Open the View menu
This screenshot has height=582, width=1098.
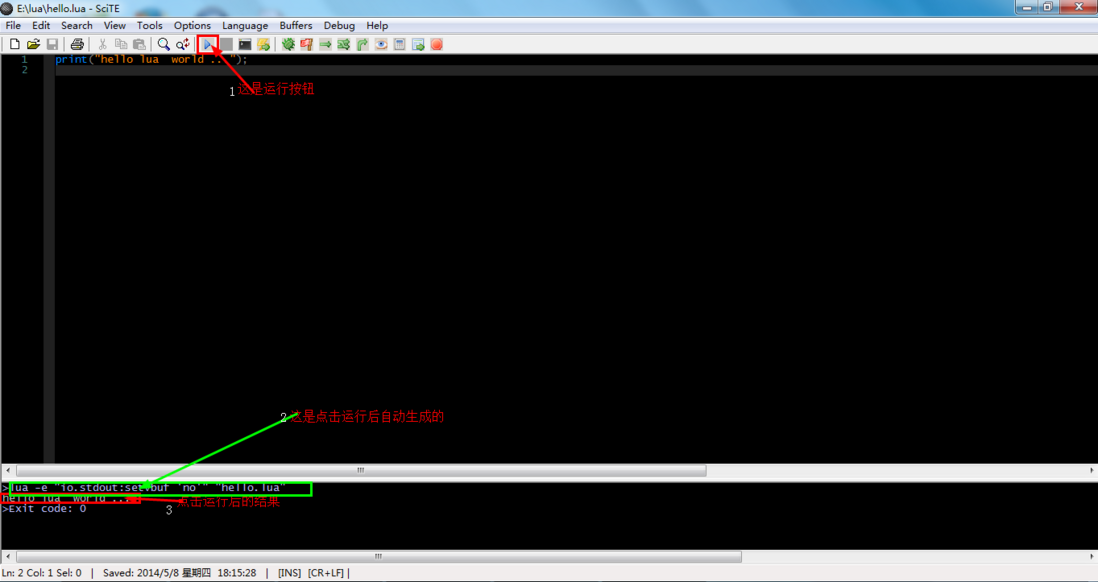(115, 25)
